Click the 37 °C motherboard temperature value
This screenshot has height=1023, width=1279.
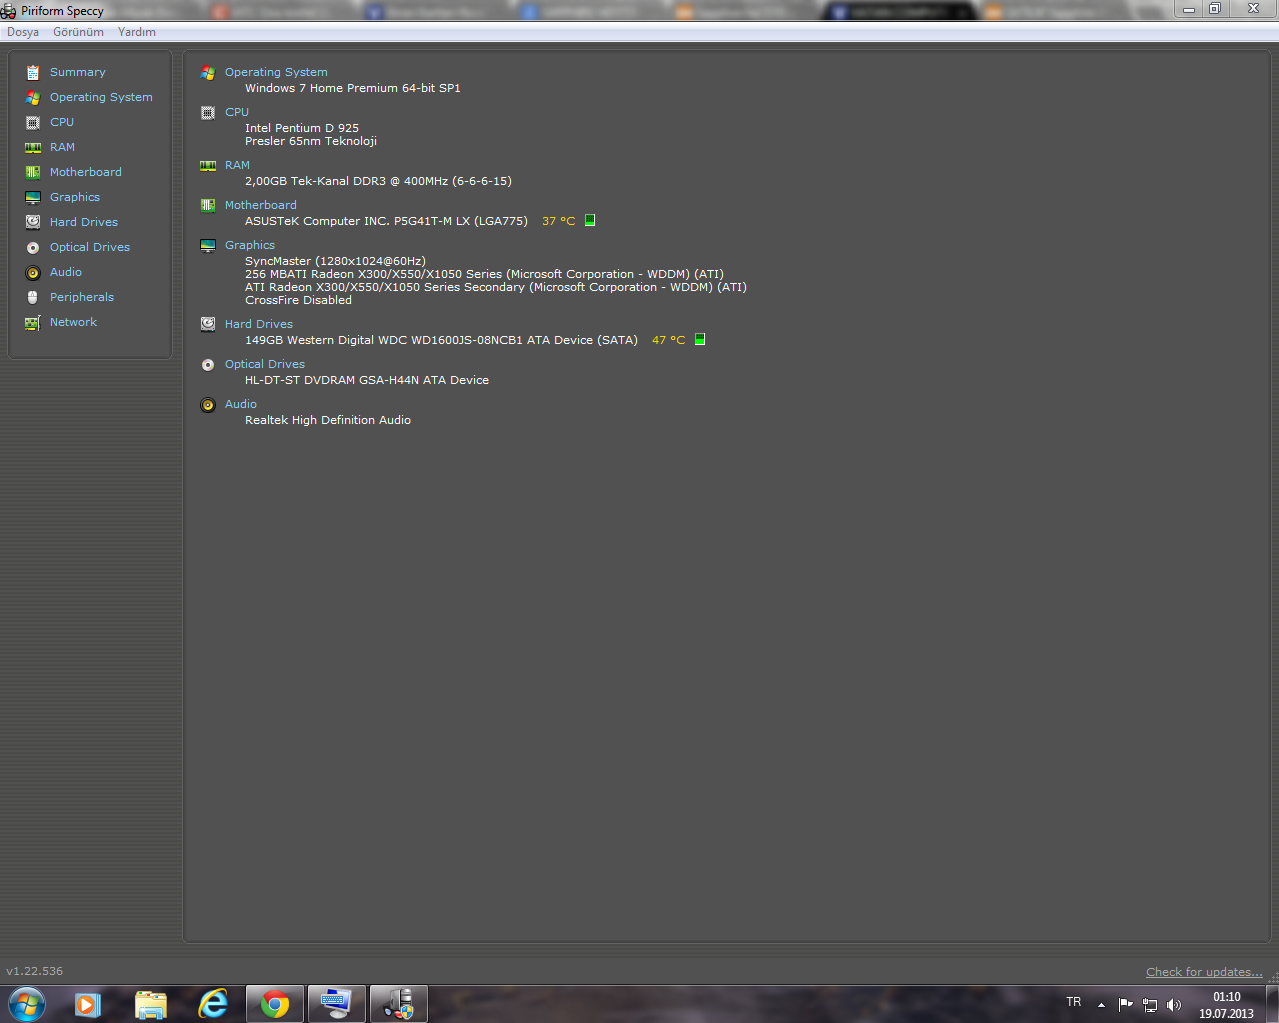pyautogui.click(x=558, y=221)
